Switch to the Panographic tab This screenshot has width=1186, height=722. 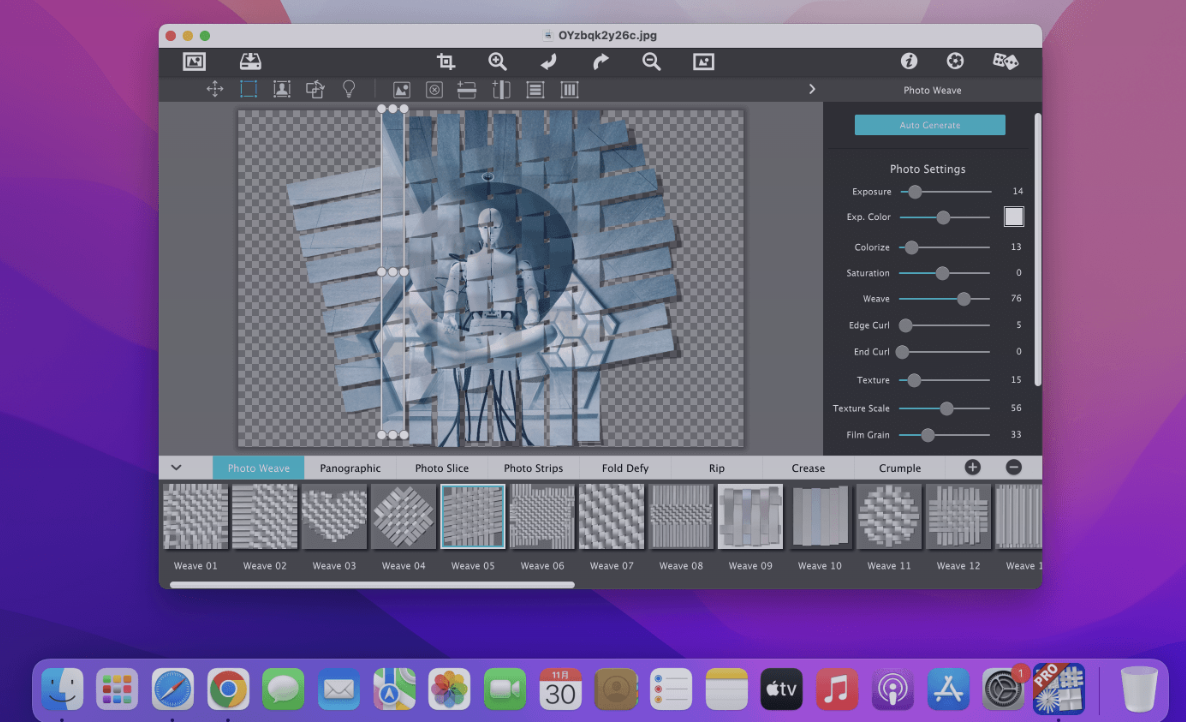(350, 468)
